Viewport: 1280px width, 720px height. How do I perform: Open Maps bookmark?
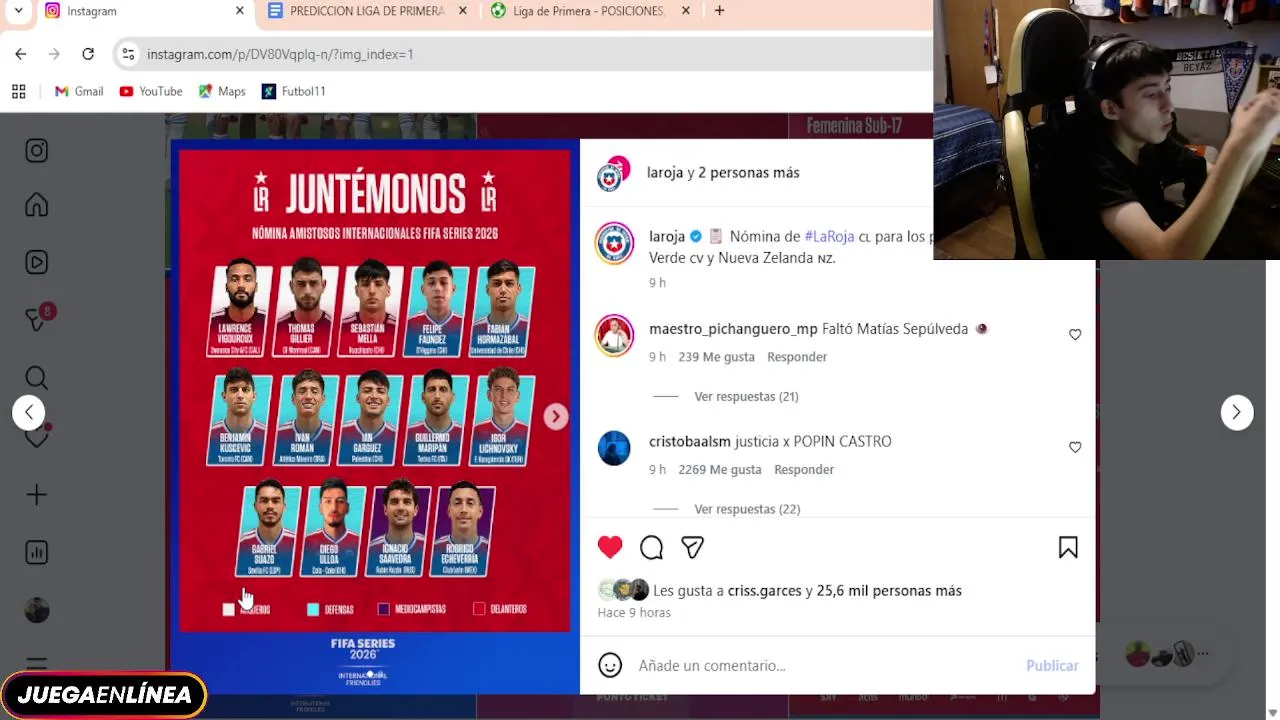[222, 91]
